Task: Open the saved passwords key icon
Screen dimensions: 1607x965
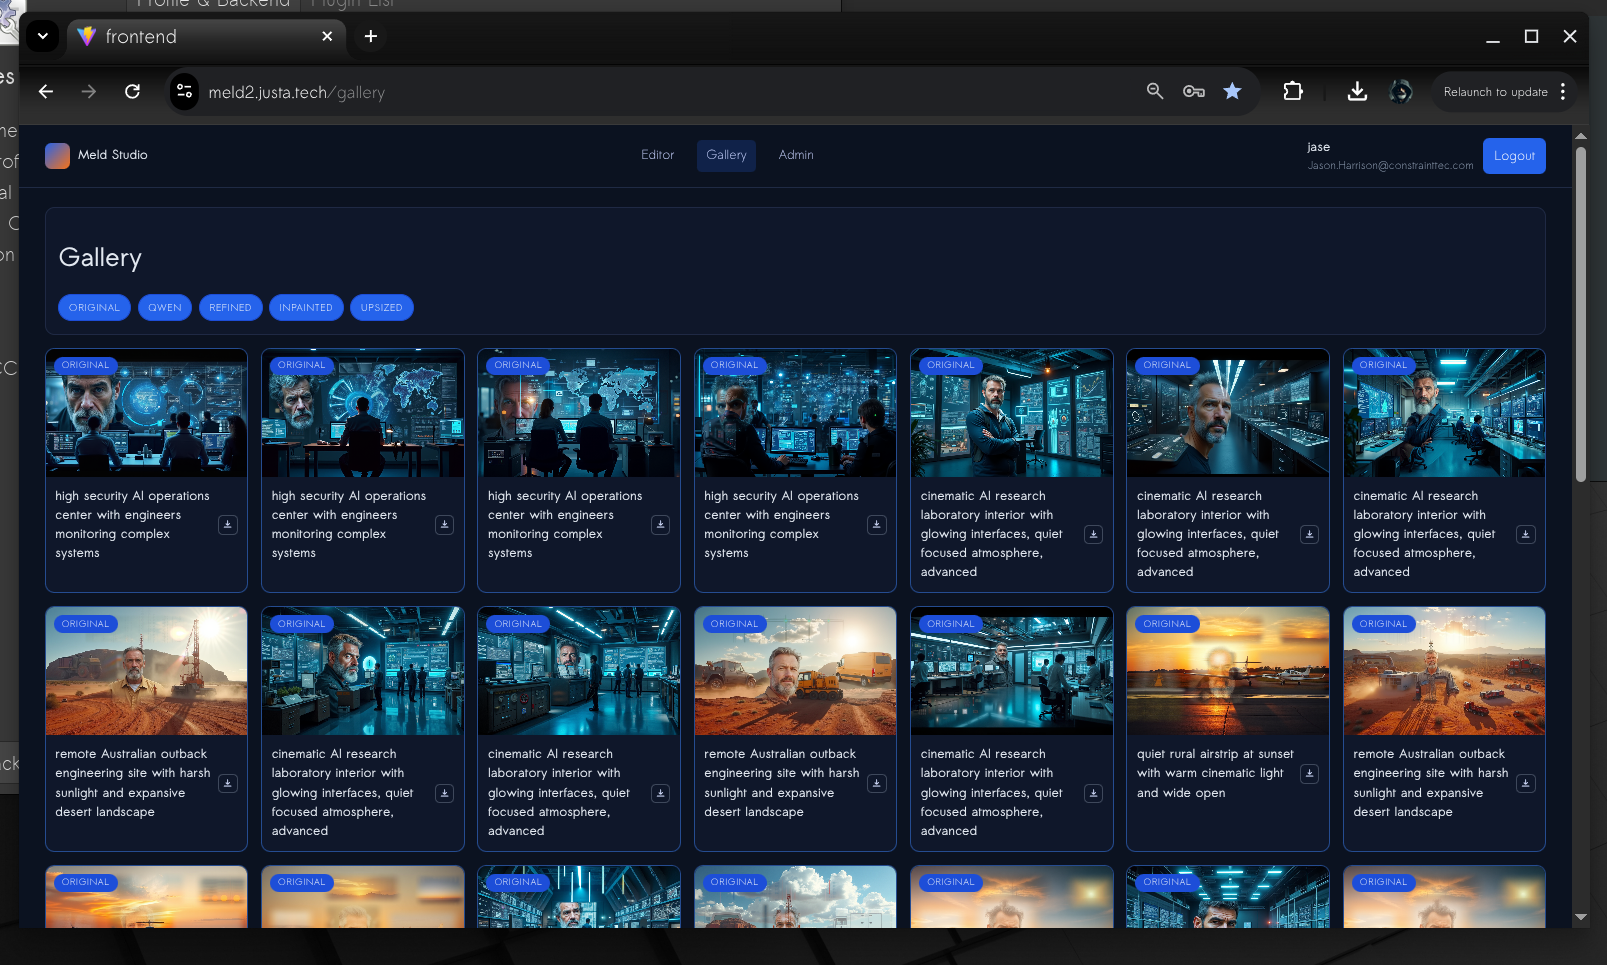Action: 1194,91
